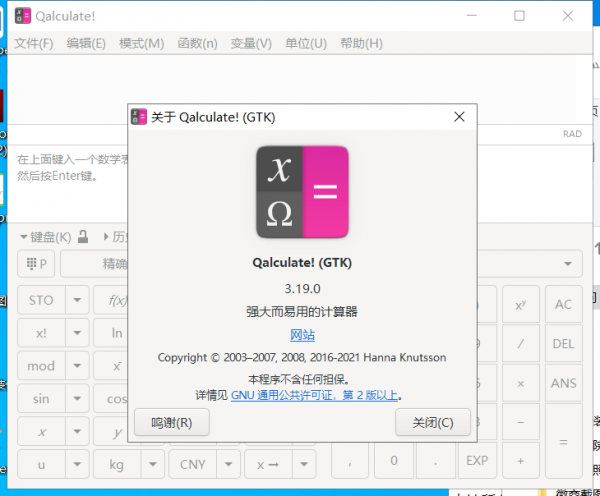Click the Qalculate! logo in About dialog

pyautogui.click(x=302, y=192)
